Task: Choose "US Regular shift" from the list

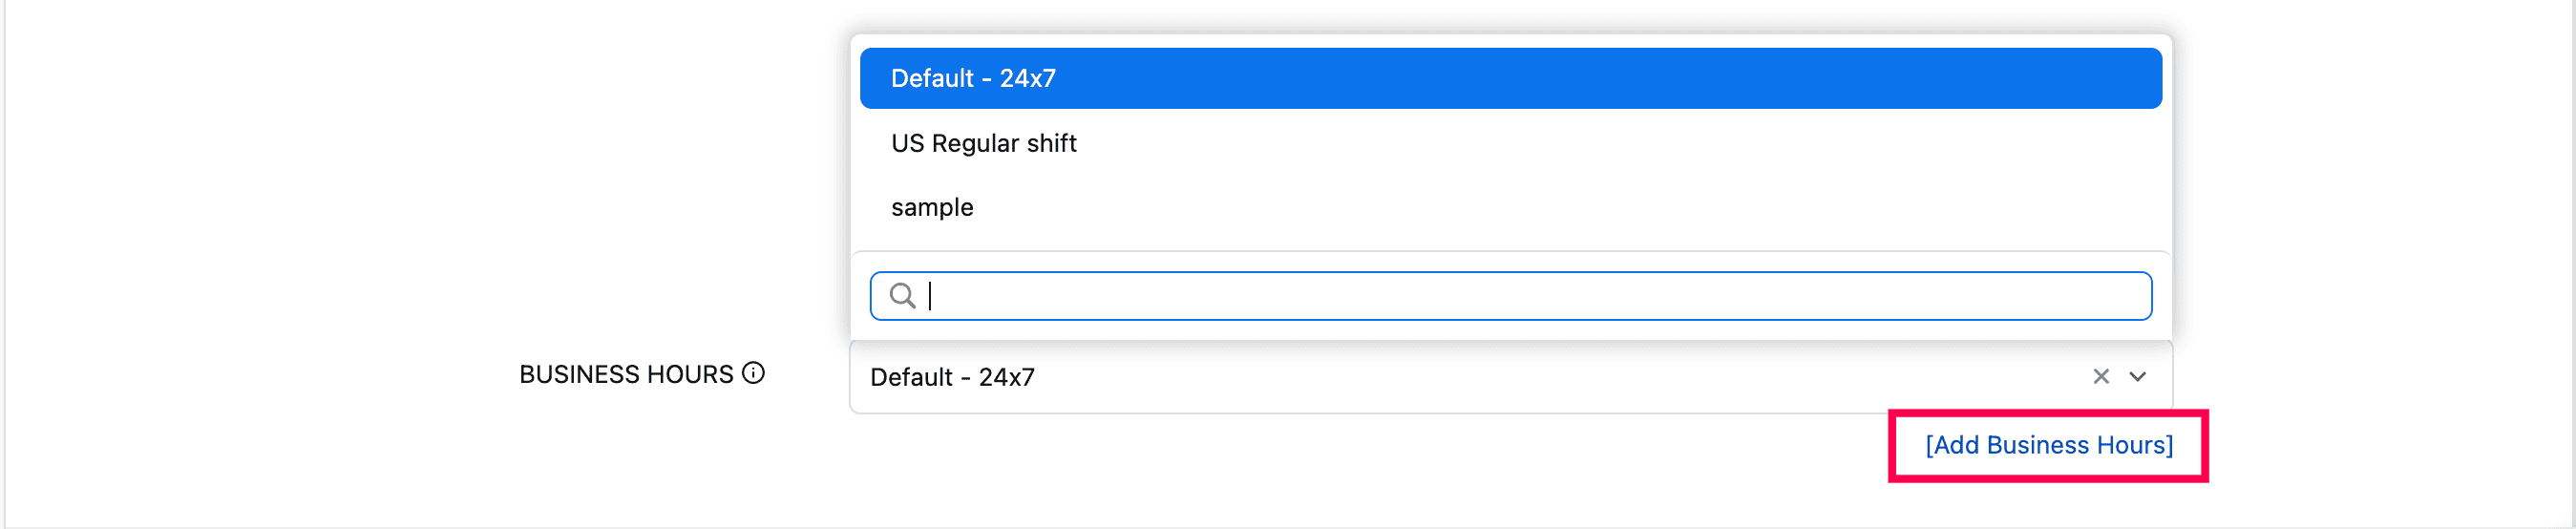Action: 984,143
